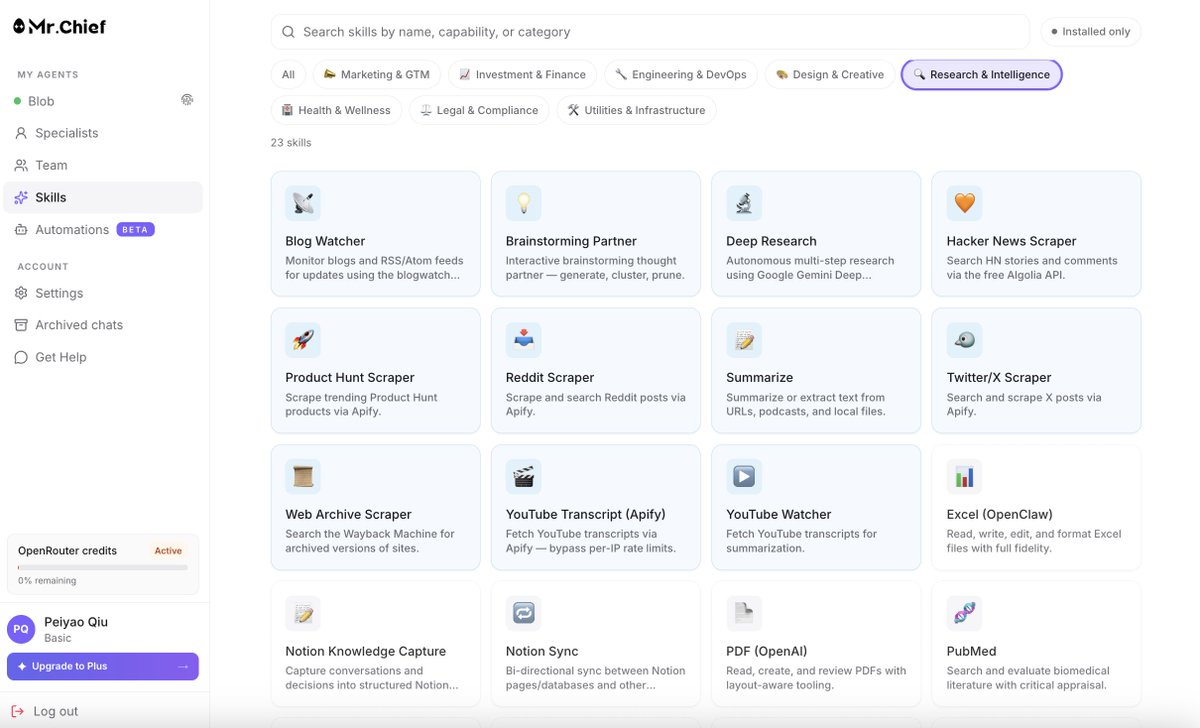Viewport: 1200px width, 728px height.
Task: Open the YouTube Watcher skill title
Action: (x=779, y=514)
